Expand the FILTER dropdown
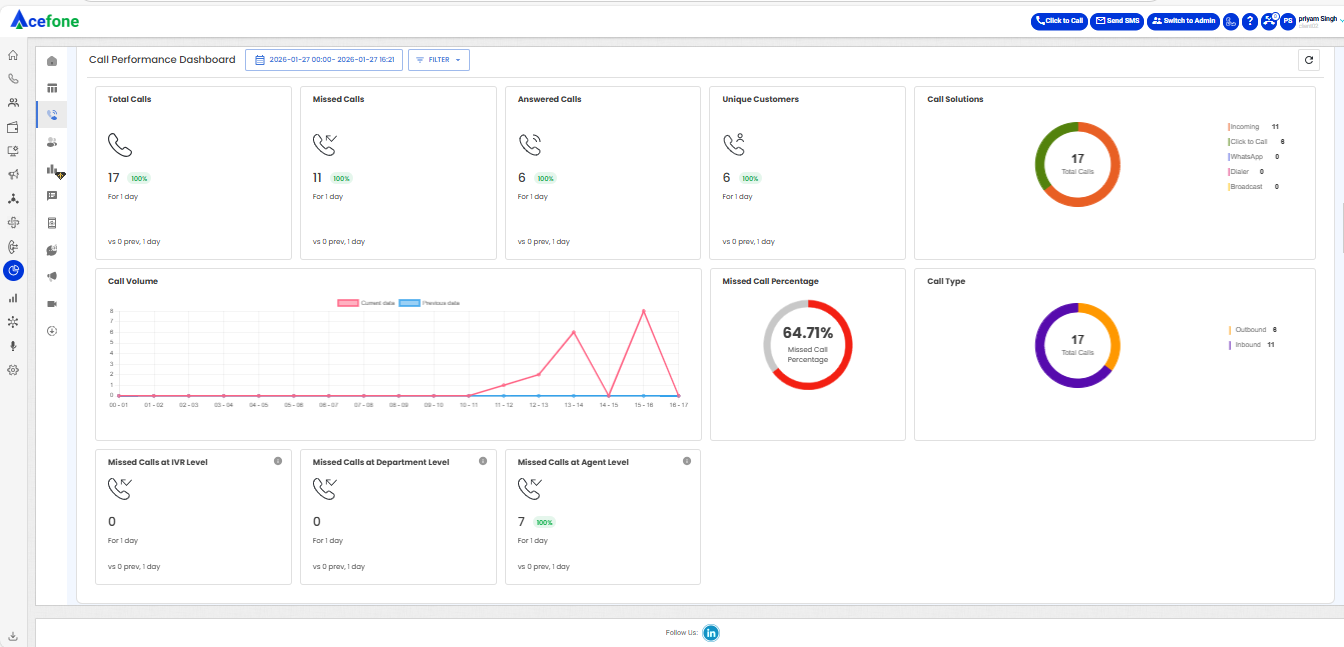Screen dimensions: 1344x647 tap(439, 60)
